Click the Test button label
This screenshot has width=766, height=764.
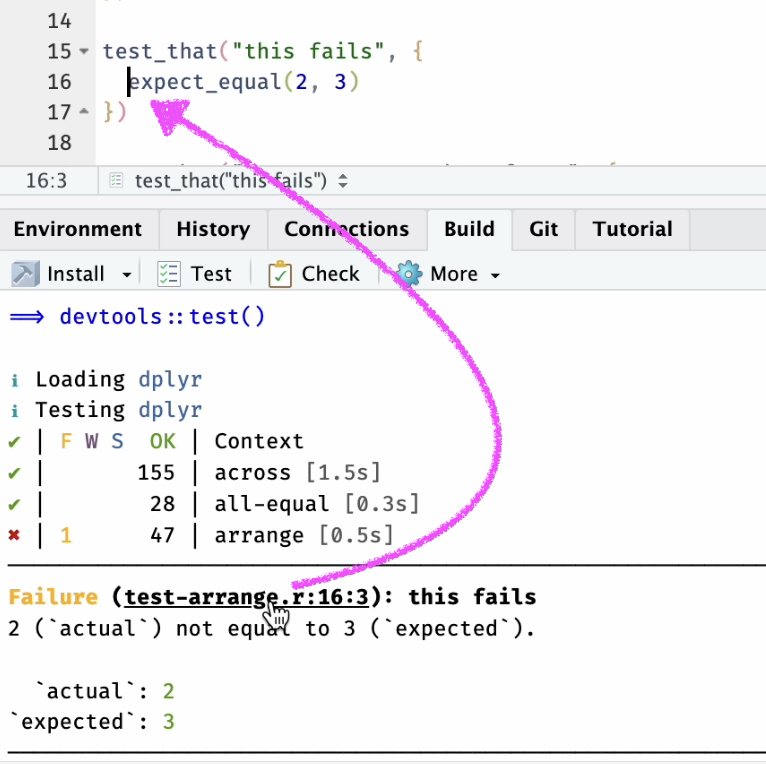[x=211, y=274]
